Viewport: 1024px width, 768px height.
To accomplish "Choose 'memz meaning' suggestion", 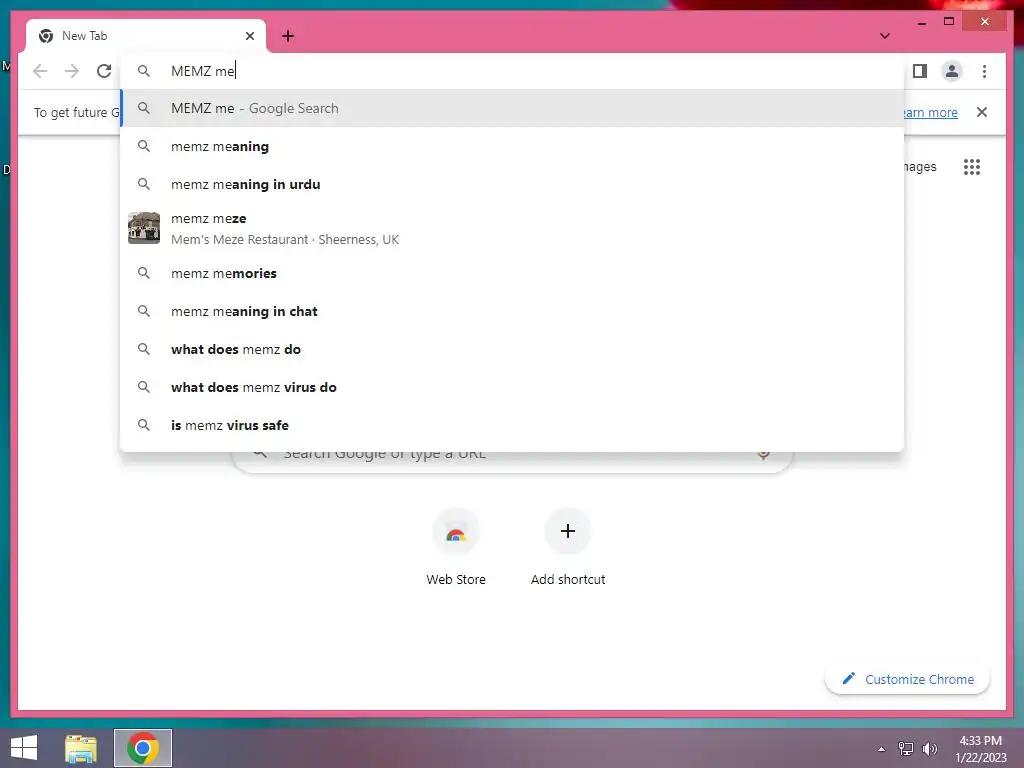I will pyautogui.click(x=512, y=146).
